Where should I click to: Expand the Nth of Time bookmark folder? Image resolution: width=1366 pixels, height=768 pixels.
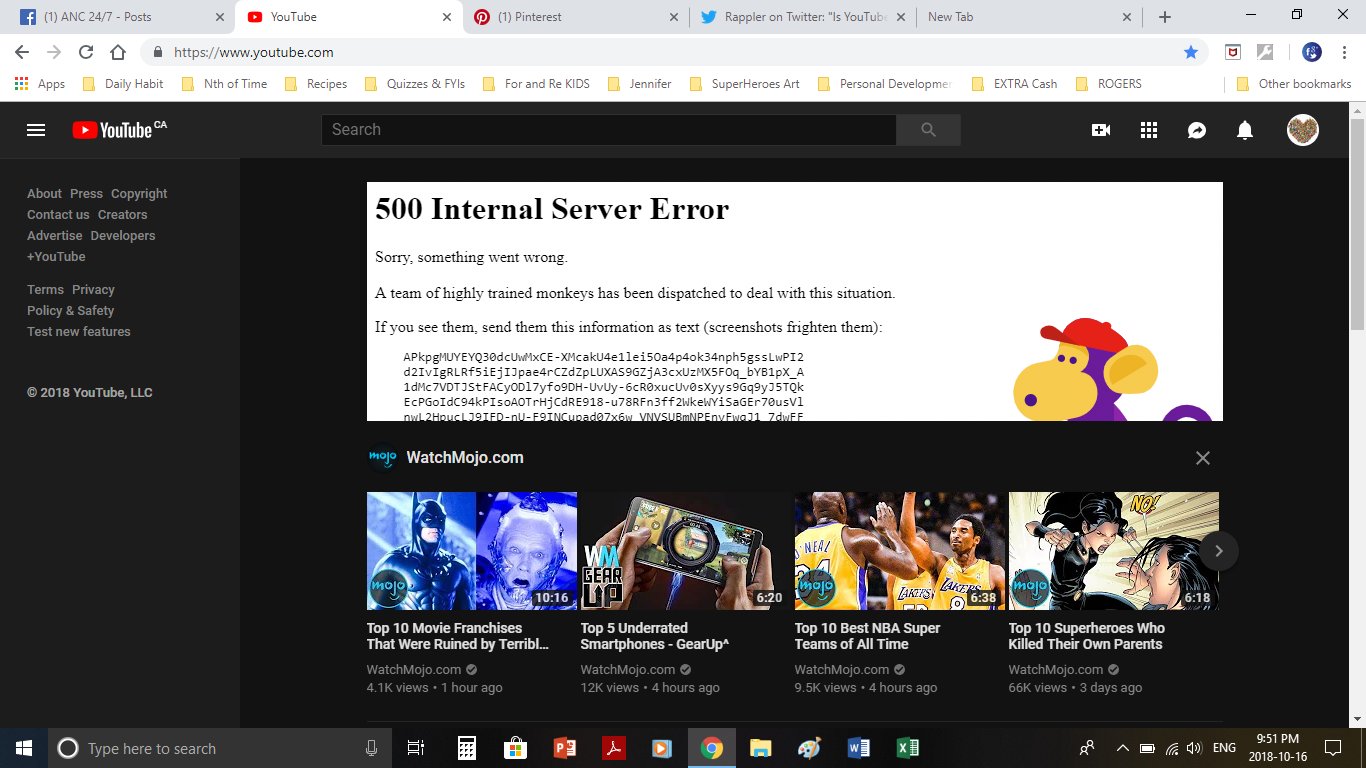tap(224, 84)
